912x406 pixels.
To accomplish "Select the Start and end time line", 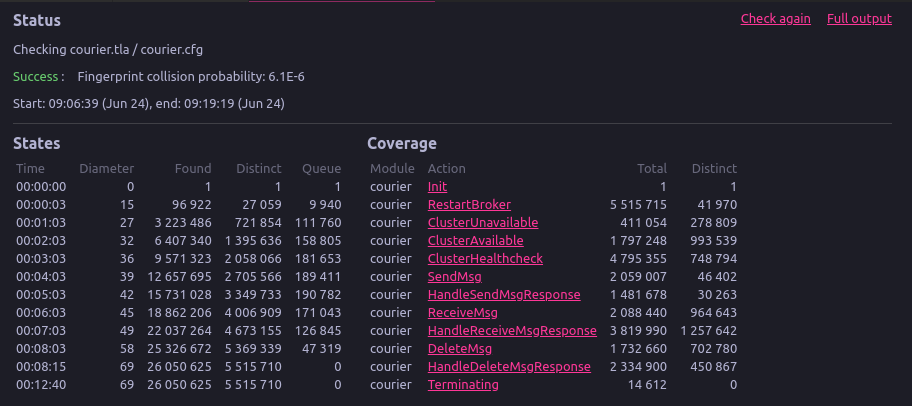I will click(149, 104).
